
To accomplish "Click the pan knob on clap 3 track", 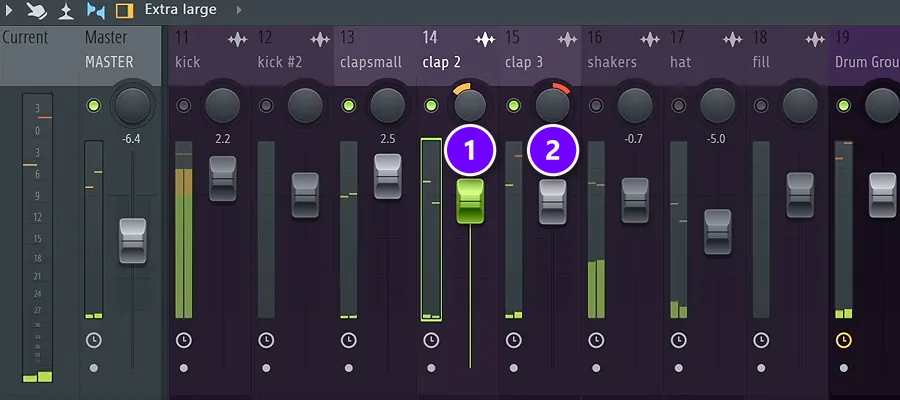I will tap(553, 106).
